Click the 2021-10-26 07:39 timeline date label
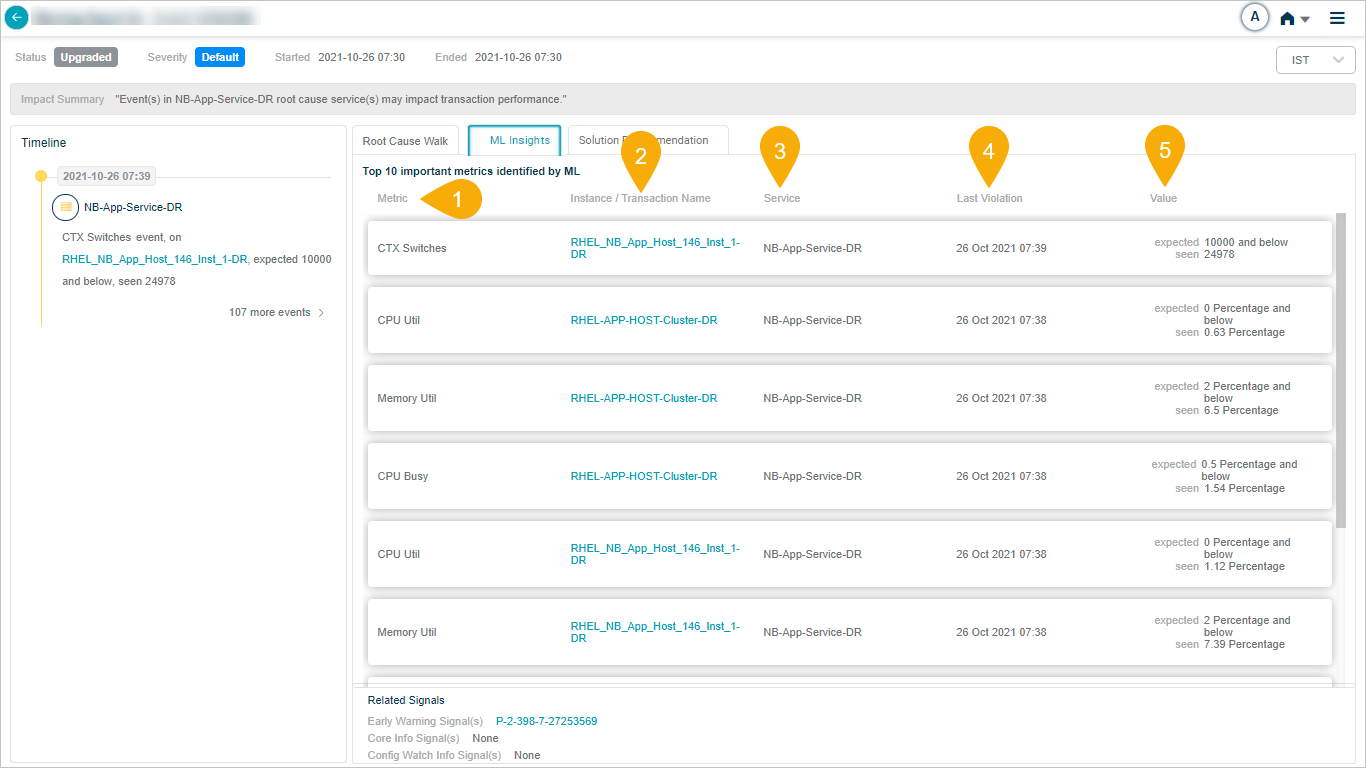Viewport: 1366px width, 768px height. tap(106, 176)
